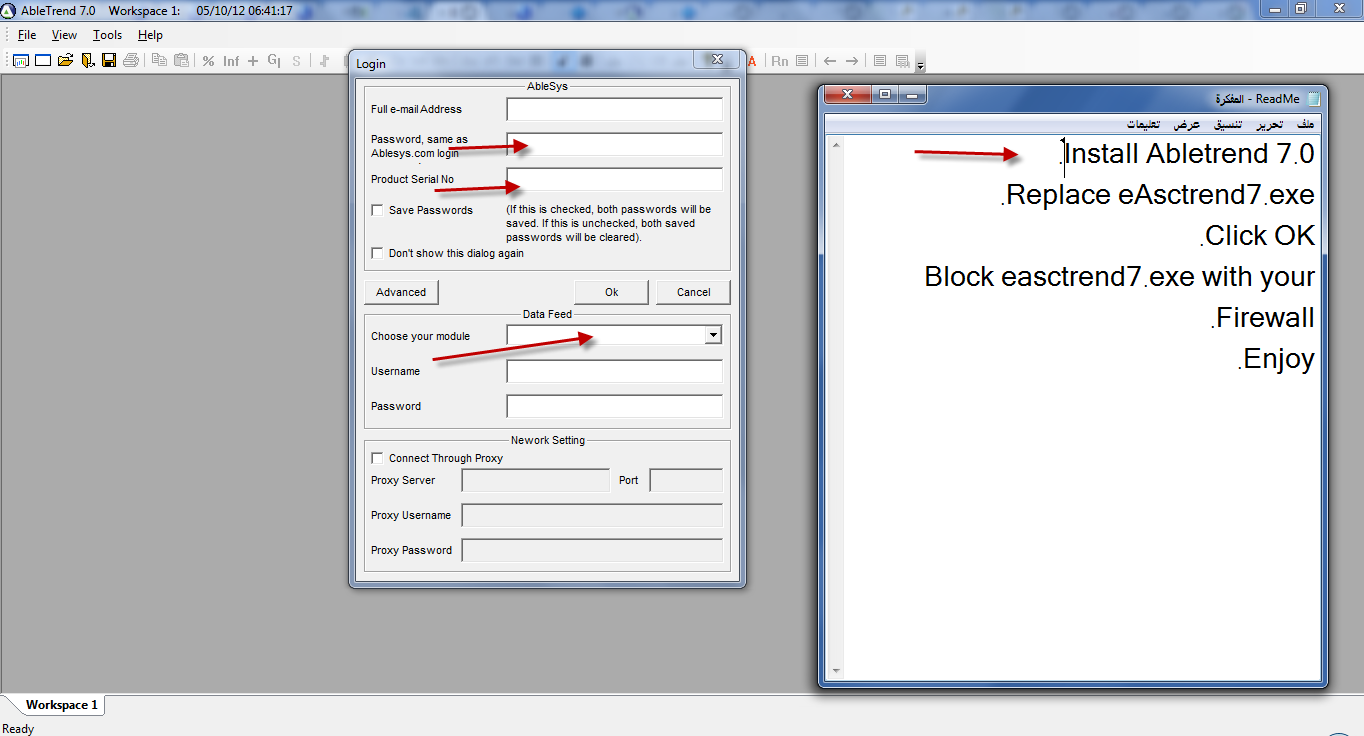Screen dimensions: 1364x736
Task: Click the 'Enjoy' line in Notepad
Action: coord(1275,359)
